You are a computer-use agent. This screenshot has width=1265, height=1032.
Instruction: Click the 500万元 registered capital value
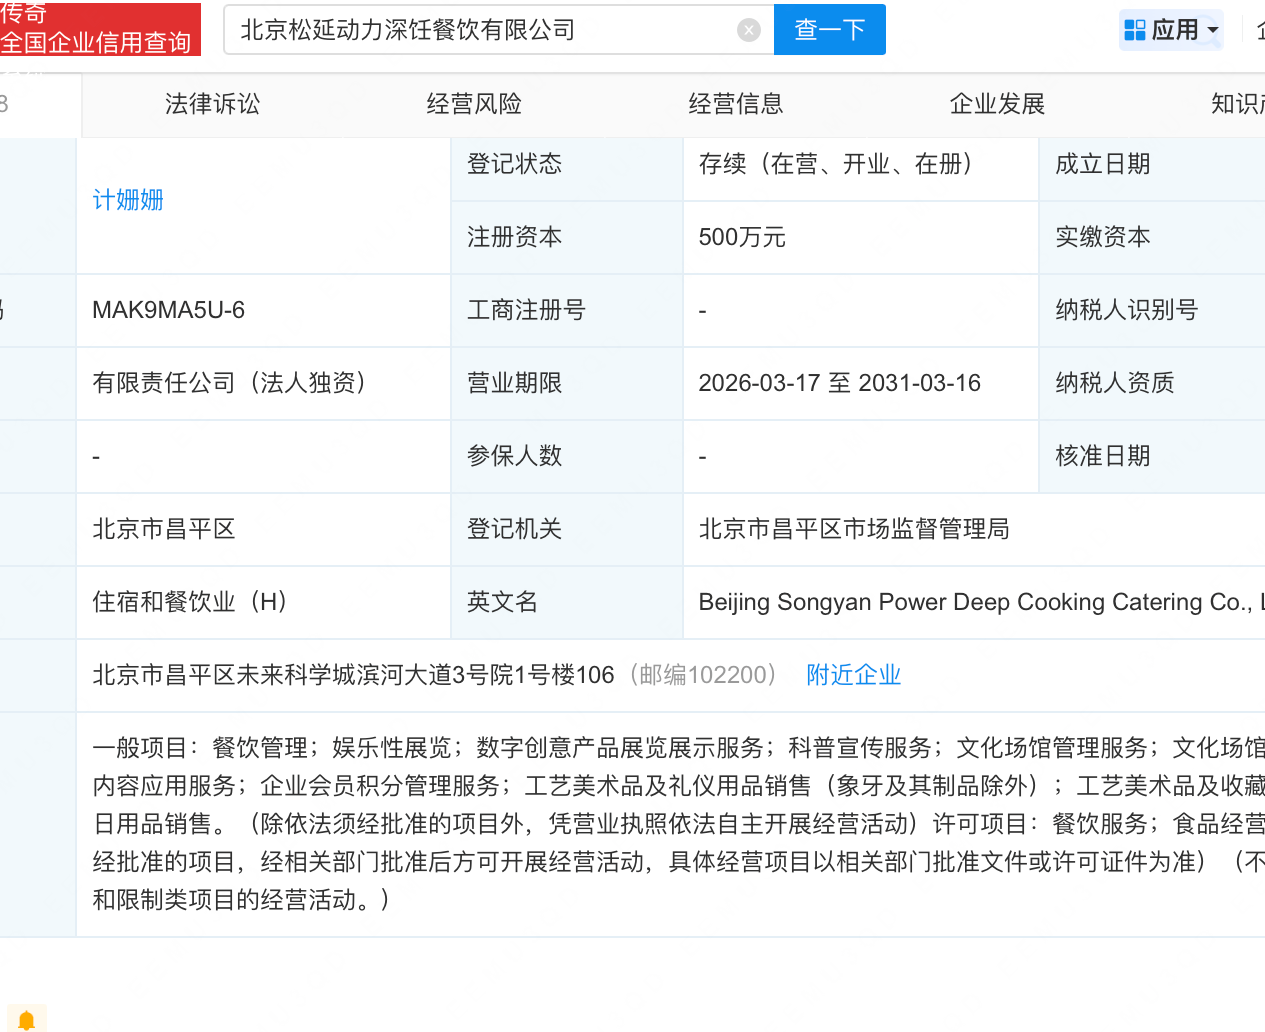point(742,237)
